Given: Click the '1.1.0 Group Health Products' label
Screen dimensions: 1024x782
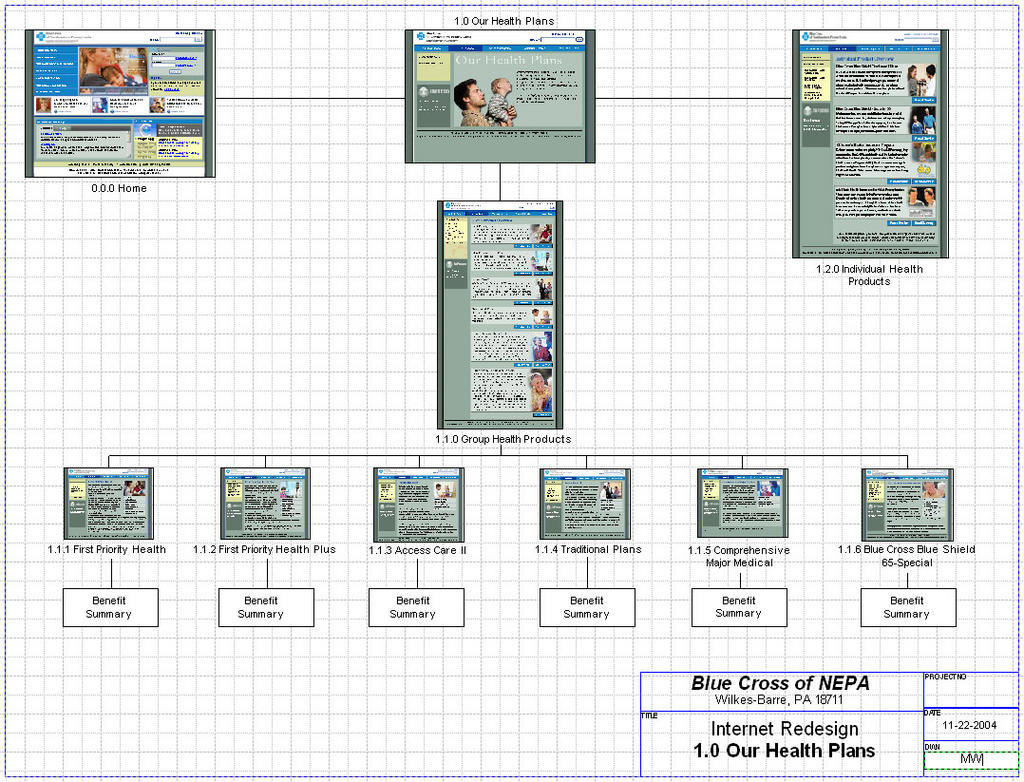Looking at the screenshot, I should point(503,439).
